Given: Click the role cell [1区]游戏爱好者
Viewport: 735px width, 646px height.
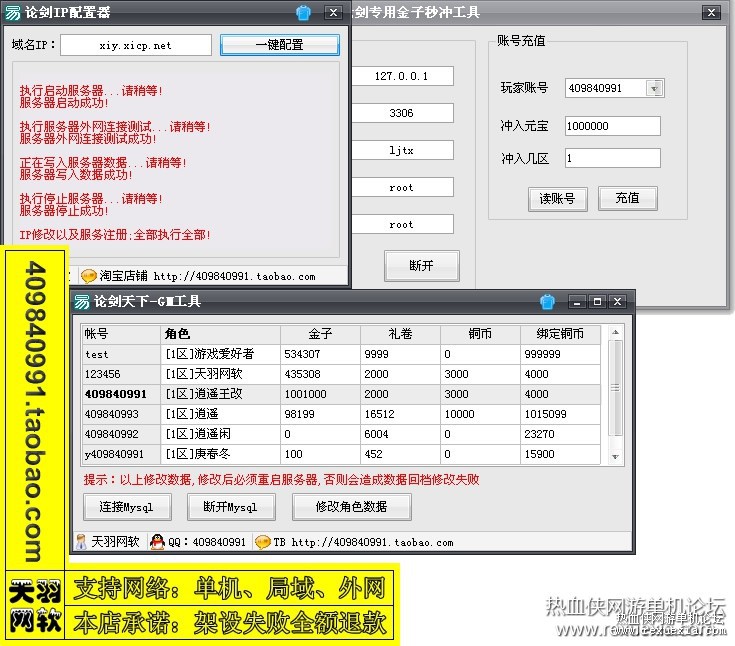Looking at the screenshot, I should coord(221,354).
